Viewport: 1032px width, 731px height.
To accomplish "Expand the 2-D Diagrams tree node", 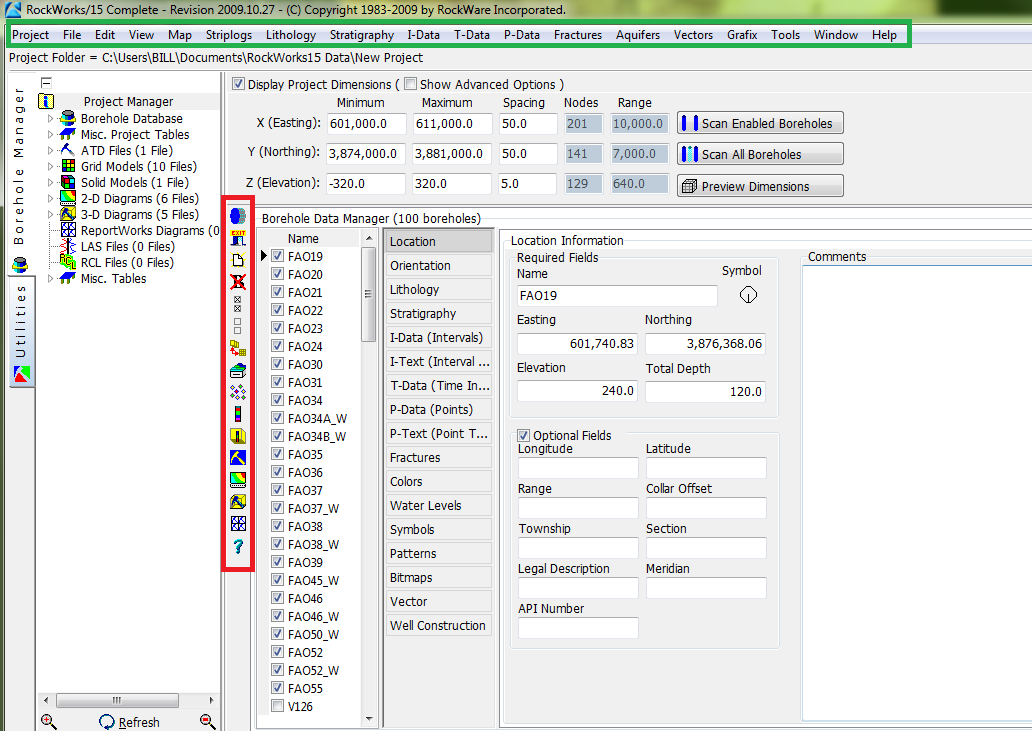I will point(51,198).
